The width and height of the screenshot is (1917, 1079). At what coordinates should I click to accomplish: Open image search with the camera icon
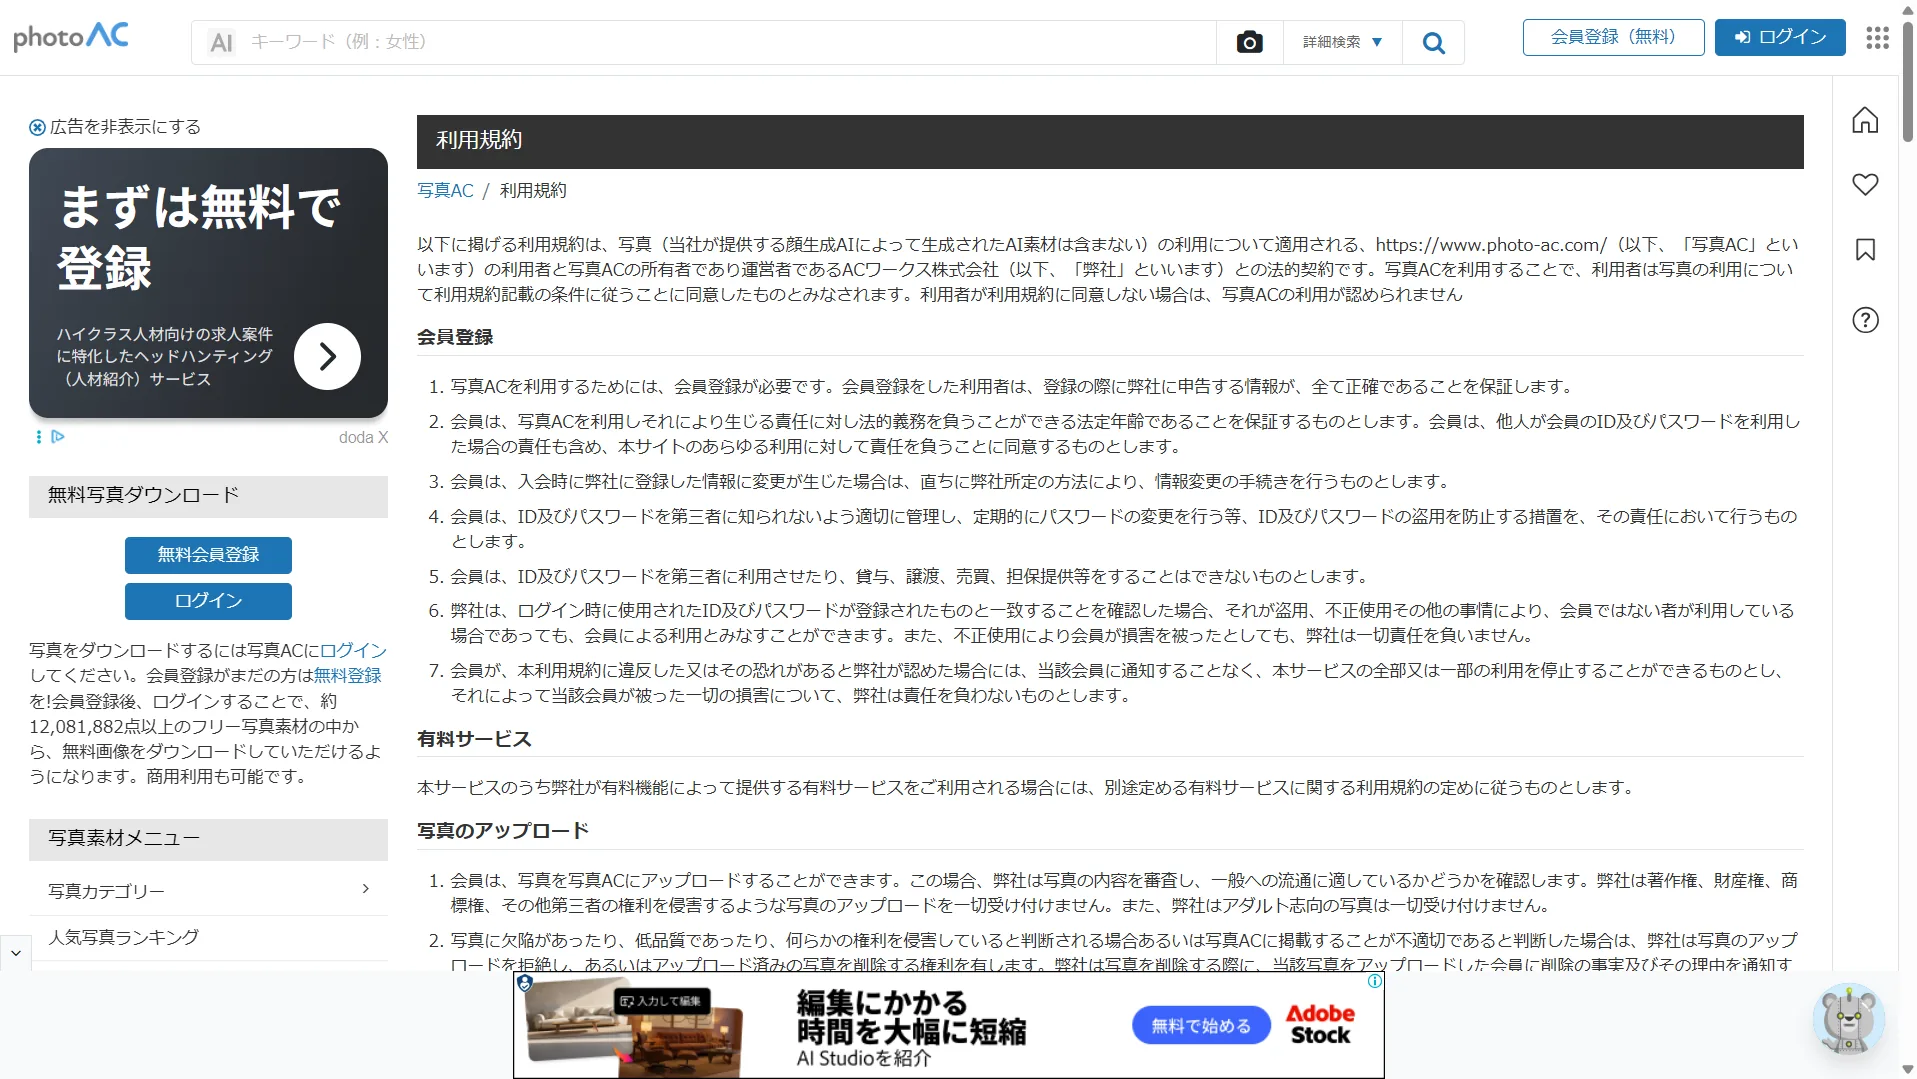[1249, 42]
